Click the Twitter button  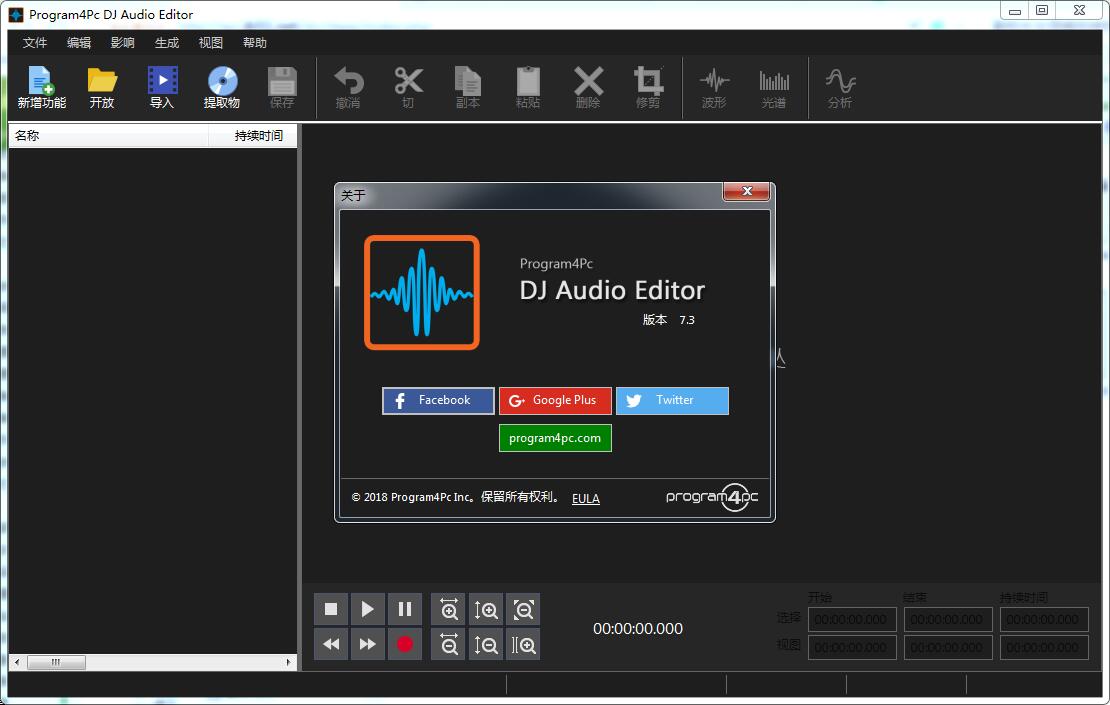(672, 401)
